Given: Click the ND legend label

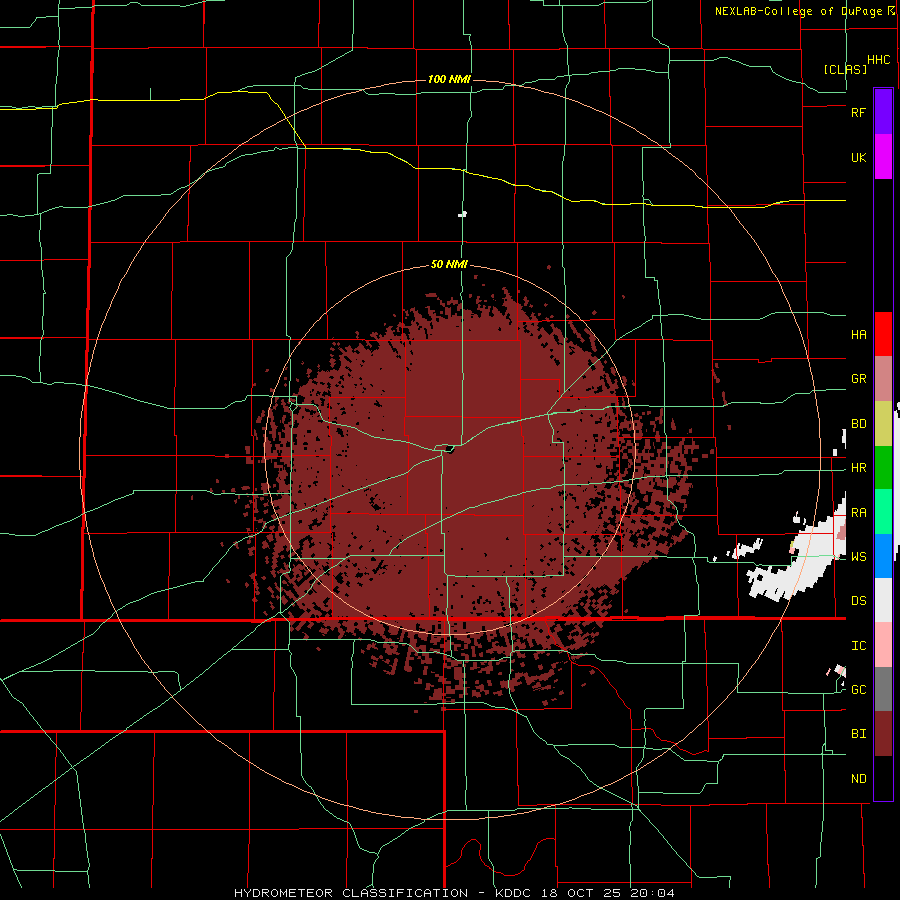Looking at the screenshot, I should click(859, 779).
